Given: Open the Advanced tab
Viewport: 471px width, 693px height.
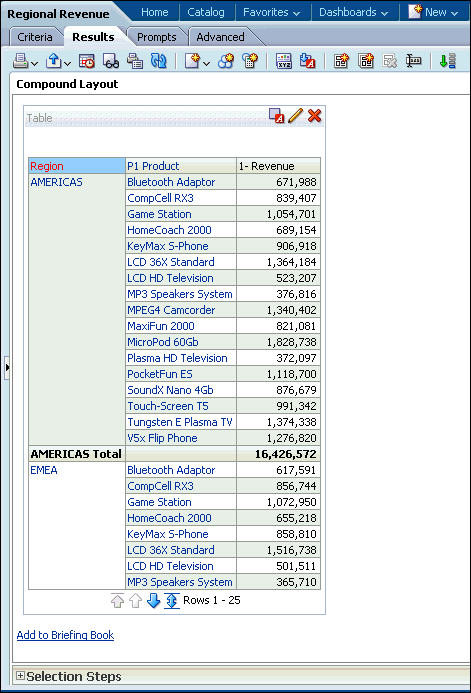Looking at the screenshot, I should (220, 37).
